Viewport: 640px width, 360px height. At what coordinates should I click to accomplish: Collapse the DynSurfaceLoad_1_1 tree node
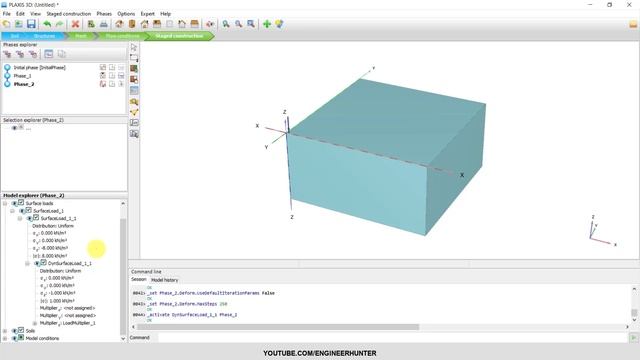click(27, 263)
